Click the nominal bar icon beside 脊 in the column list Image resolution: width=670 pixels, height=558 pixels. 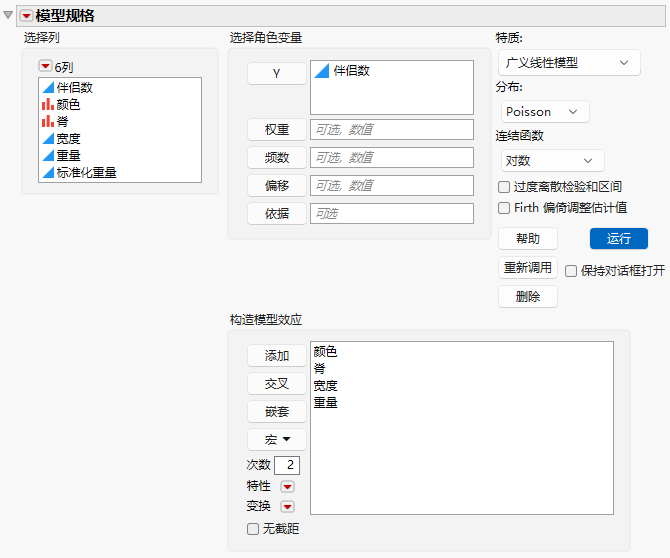pos(48,121)
